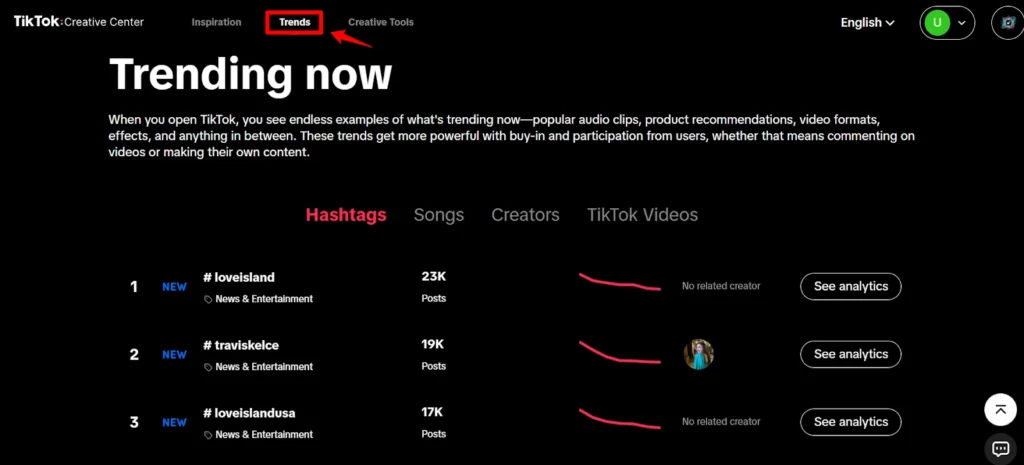This screenshot has width=1024, height=465.
Task: Click the TikTok Creative Center logo
Action: [78, 22]
